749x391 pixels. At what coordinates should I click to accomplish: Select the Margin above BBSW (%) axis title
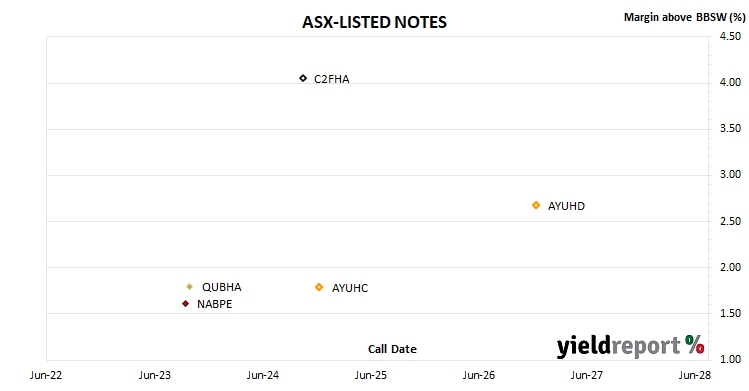685,17
